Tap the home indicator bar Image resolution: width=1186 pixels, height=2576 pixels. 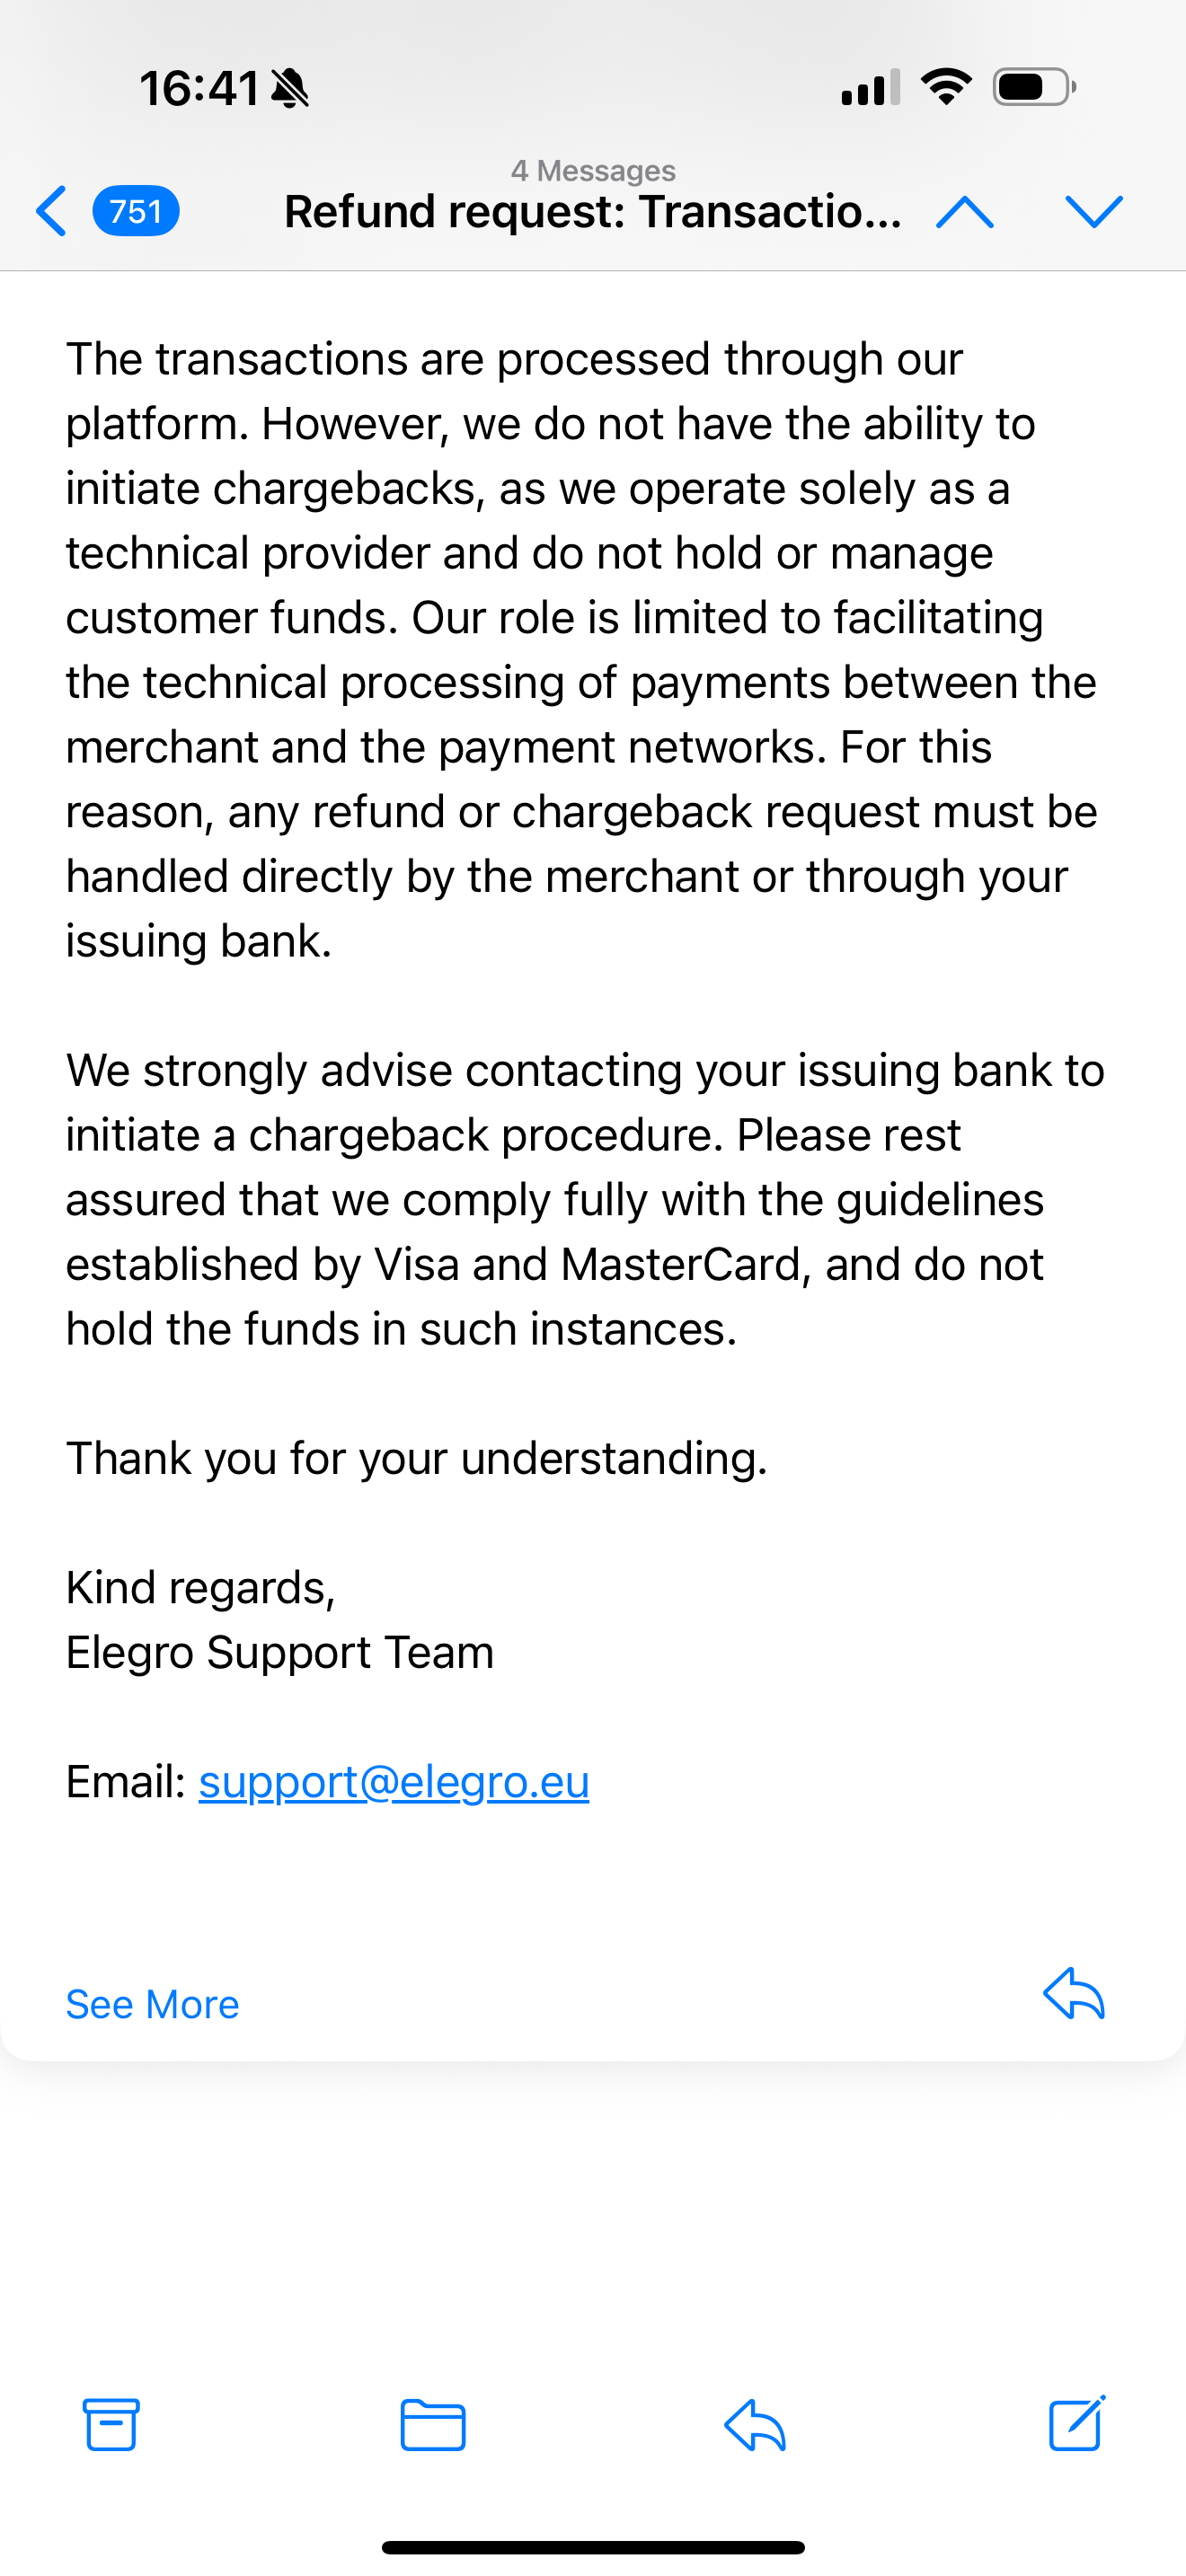pos(593,2547)
